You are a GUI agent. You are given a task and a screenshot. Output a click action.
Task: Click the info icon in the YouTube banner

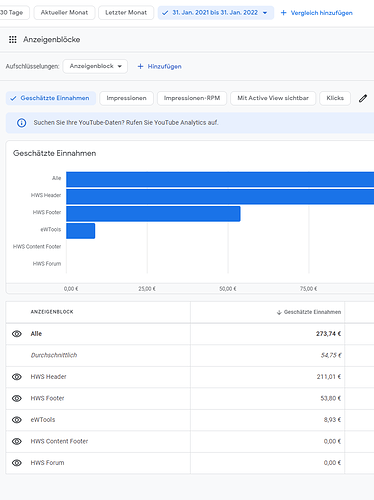[22, 123]
